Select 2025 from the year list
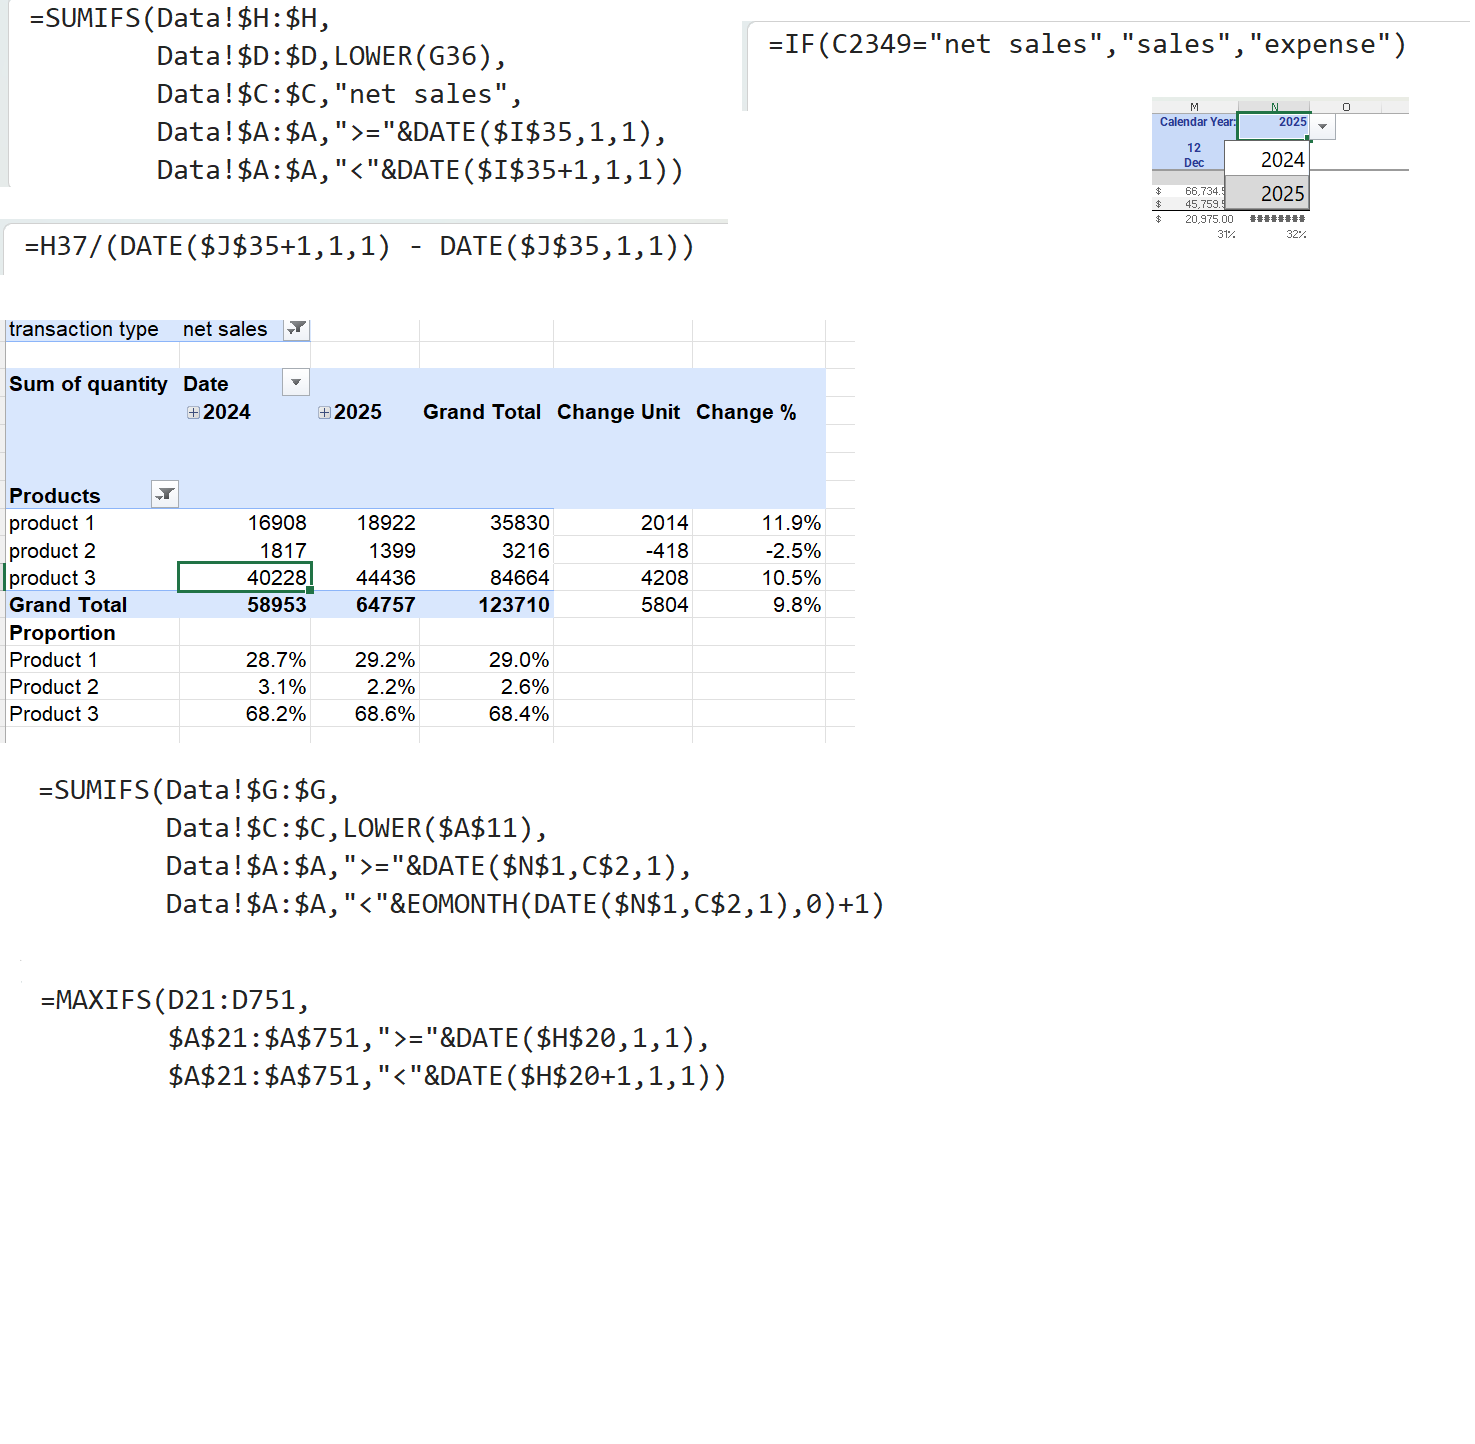The image size is (1475, 1444). (x=1282, y=192)
